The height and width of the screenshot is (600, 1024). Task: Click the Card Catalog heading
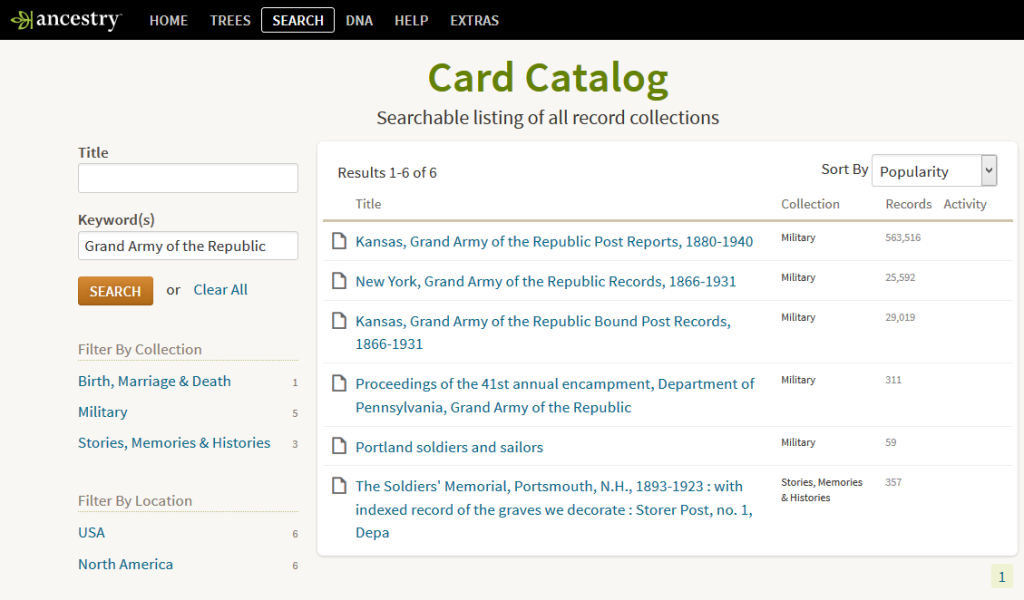548,78
